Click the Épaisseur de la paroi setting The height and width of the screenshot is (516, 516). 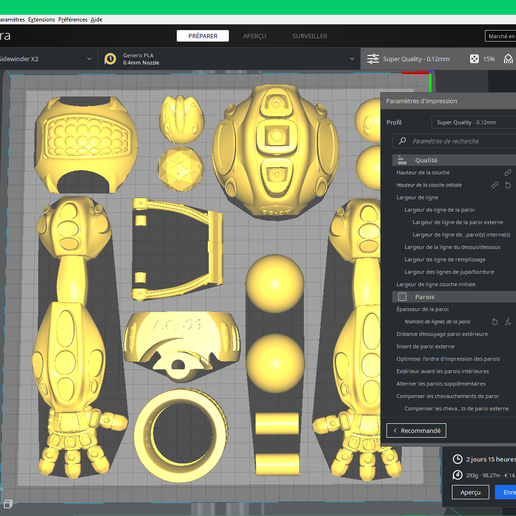[422, 309]
